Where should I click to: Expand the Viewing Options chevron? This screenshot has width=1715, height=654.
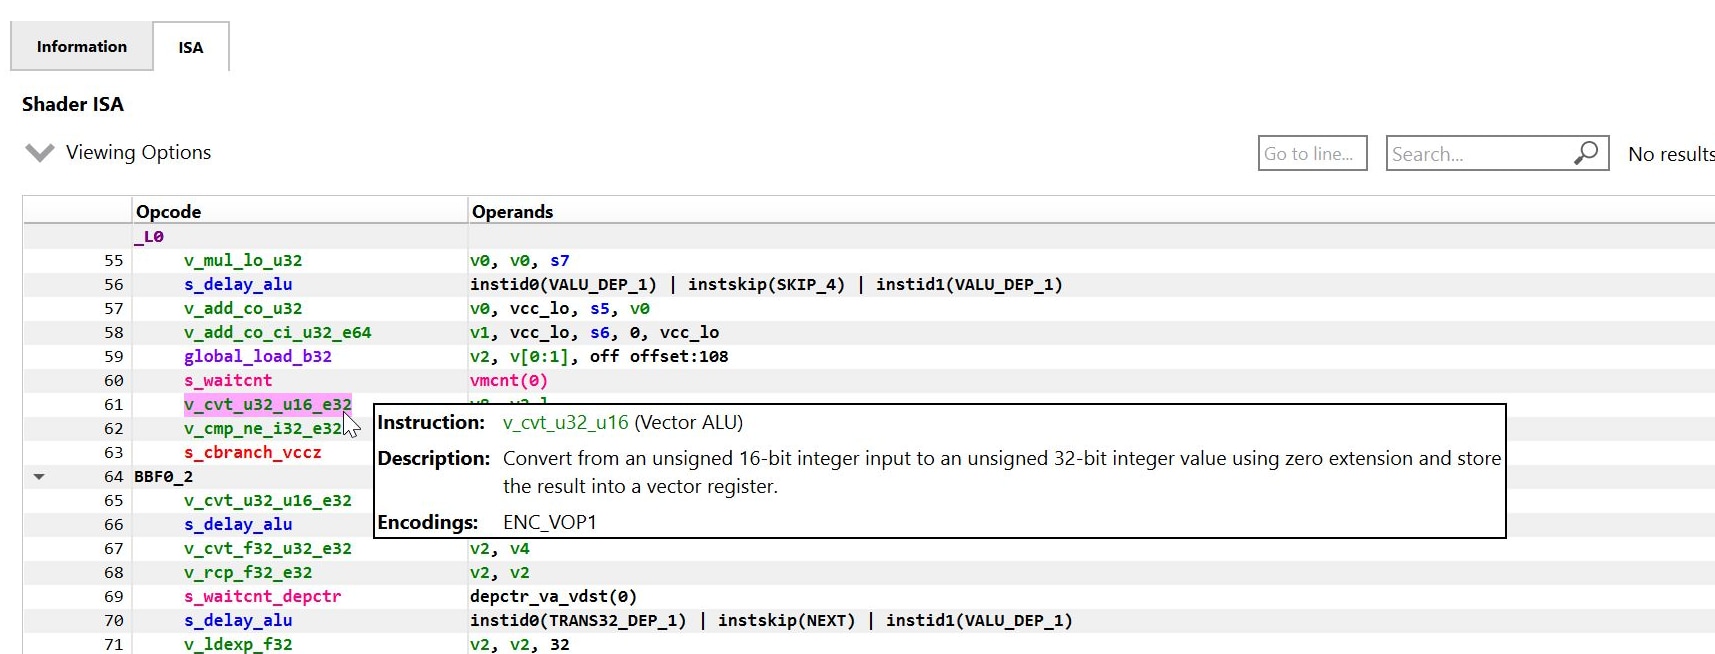[x=40, y=153]
